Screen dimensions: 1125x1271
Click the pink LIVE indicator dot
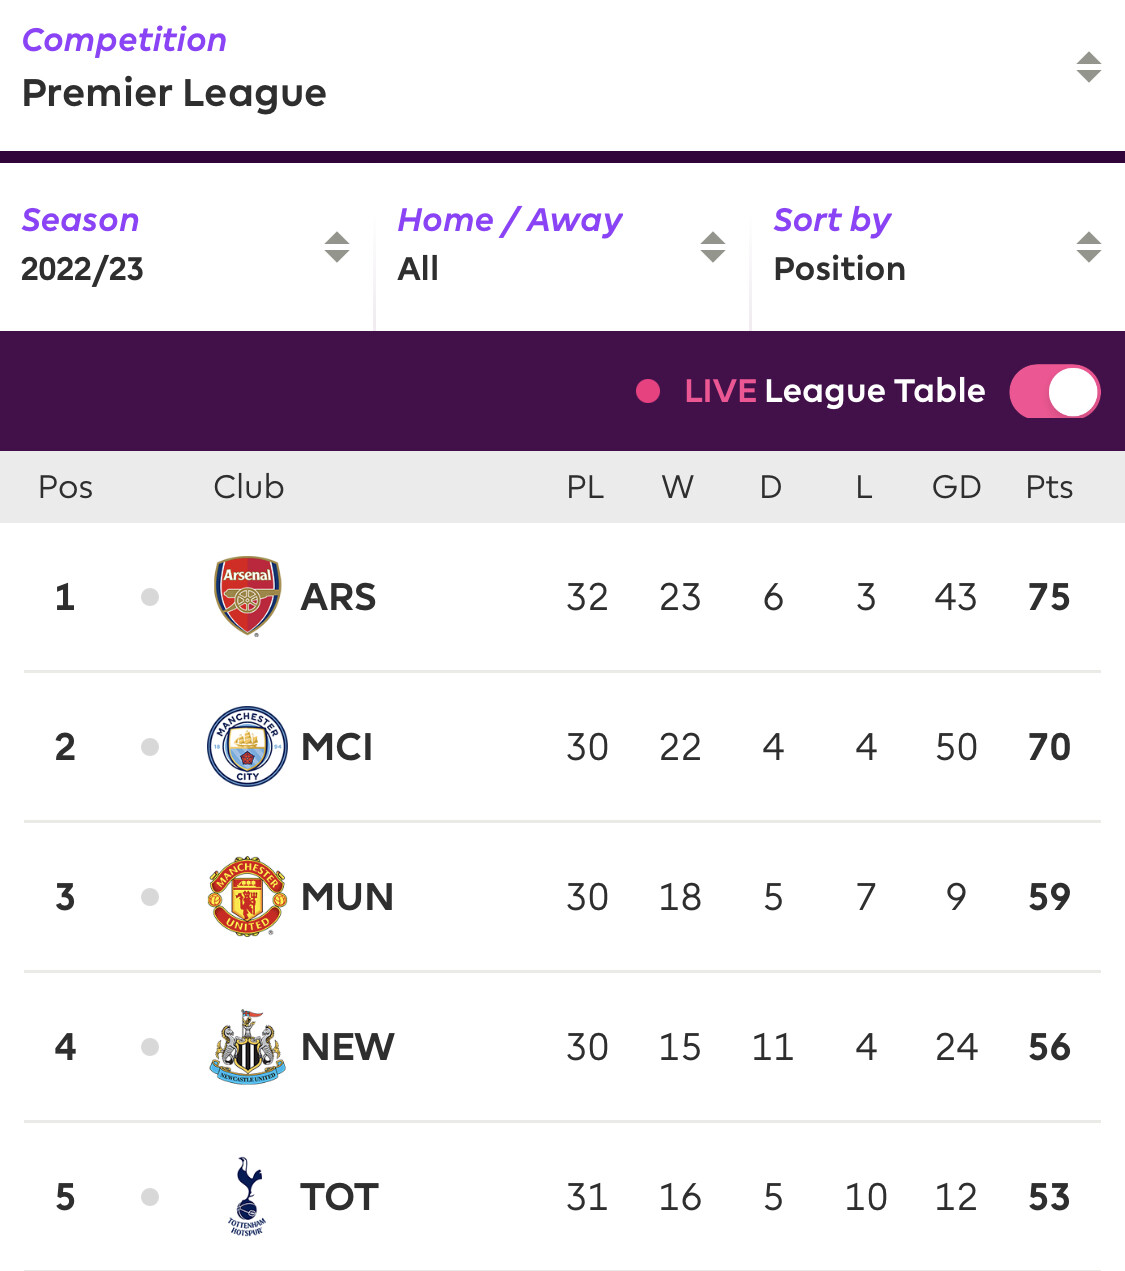click(x=648, y=391)
